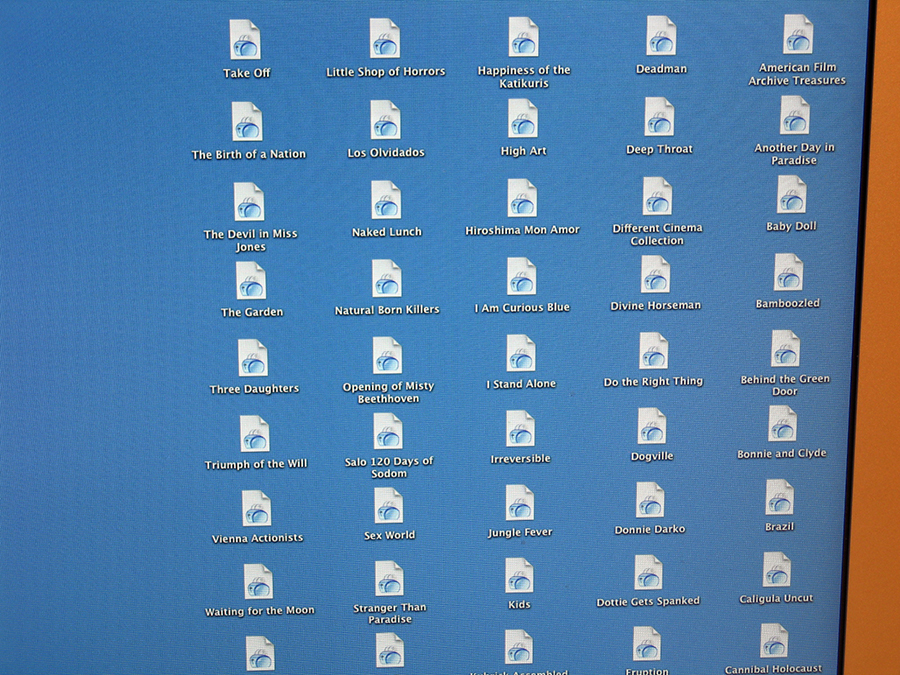This screenshot has height=675, width=900.
Task: Click the Do the Right Thing file
Action: 653,352
